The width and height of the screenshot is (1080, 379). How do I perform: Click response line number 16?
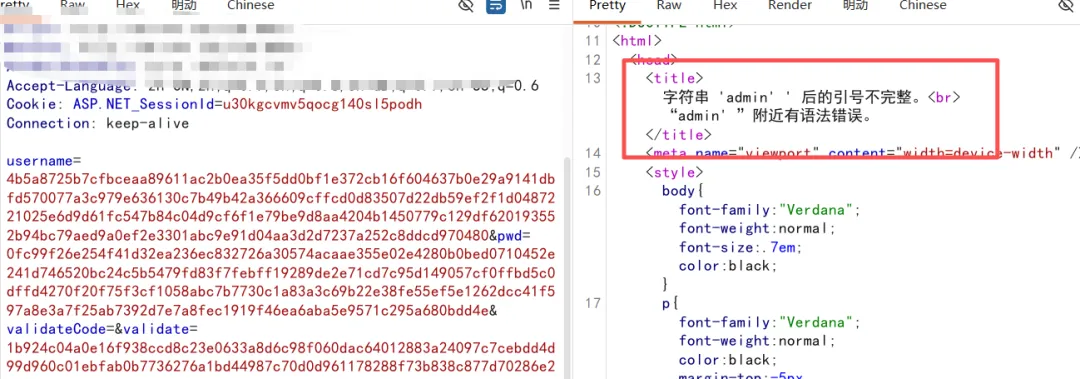[592, 190]
